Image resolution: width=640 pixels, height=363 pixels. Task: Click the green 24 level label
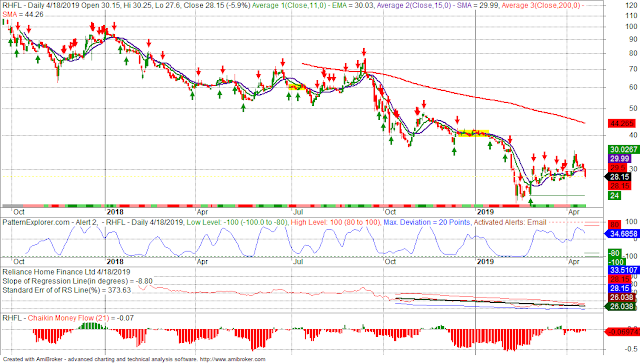614,196
